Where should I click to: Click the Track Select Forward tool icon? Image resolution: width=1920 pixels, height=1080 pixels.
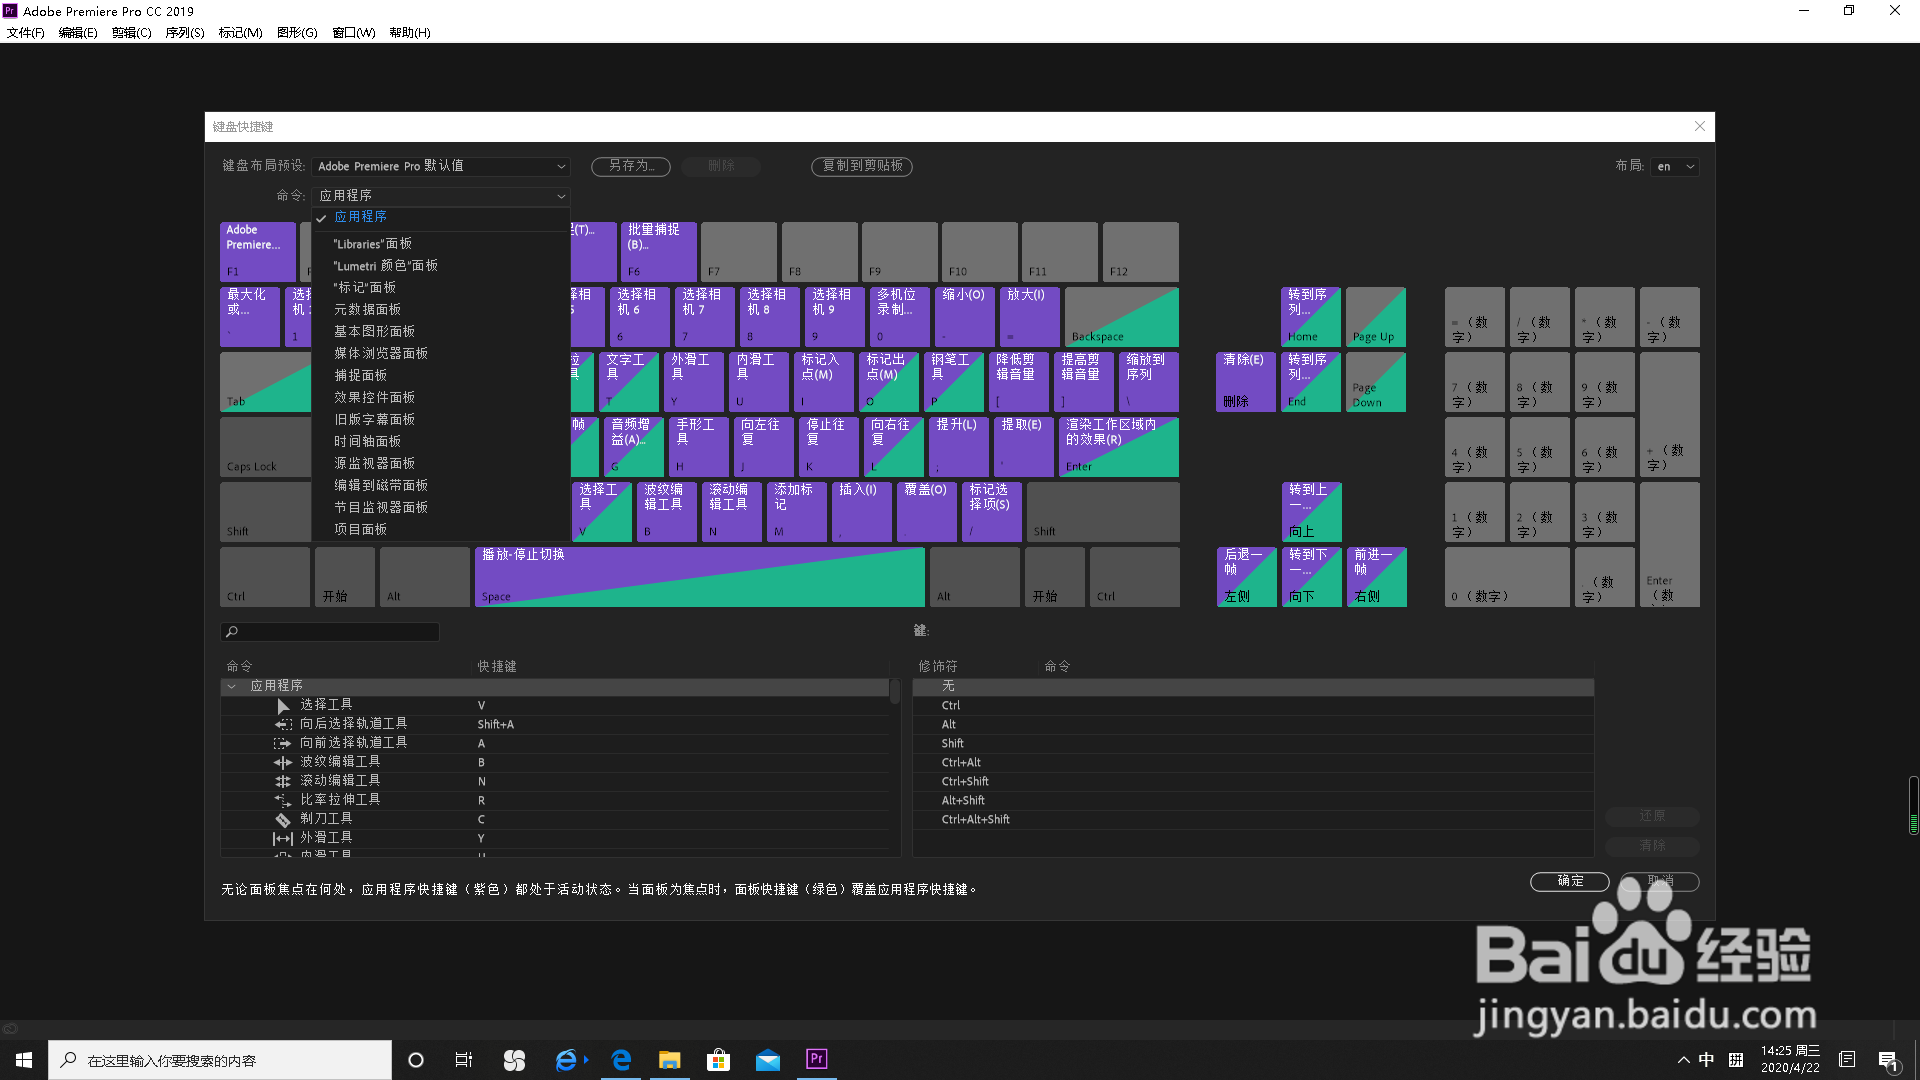(283, 743)
